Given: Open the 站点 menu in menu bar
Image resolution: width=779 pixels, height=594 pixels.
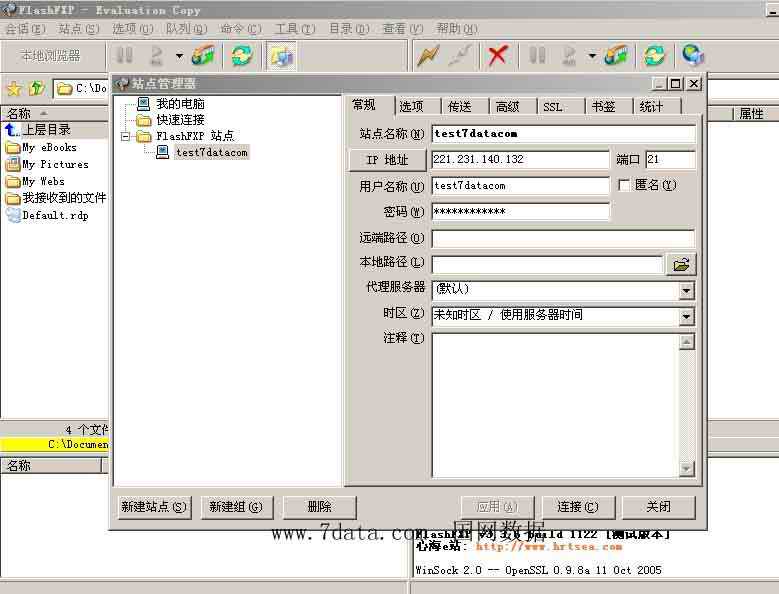Looking at the screenshot, I should click(x=78, y=29).
